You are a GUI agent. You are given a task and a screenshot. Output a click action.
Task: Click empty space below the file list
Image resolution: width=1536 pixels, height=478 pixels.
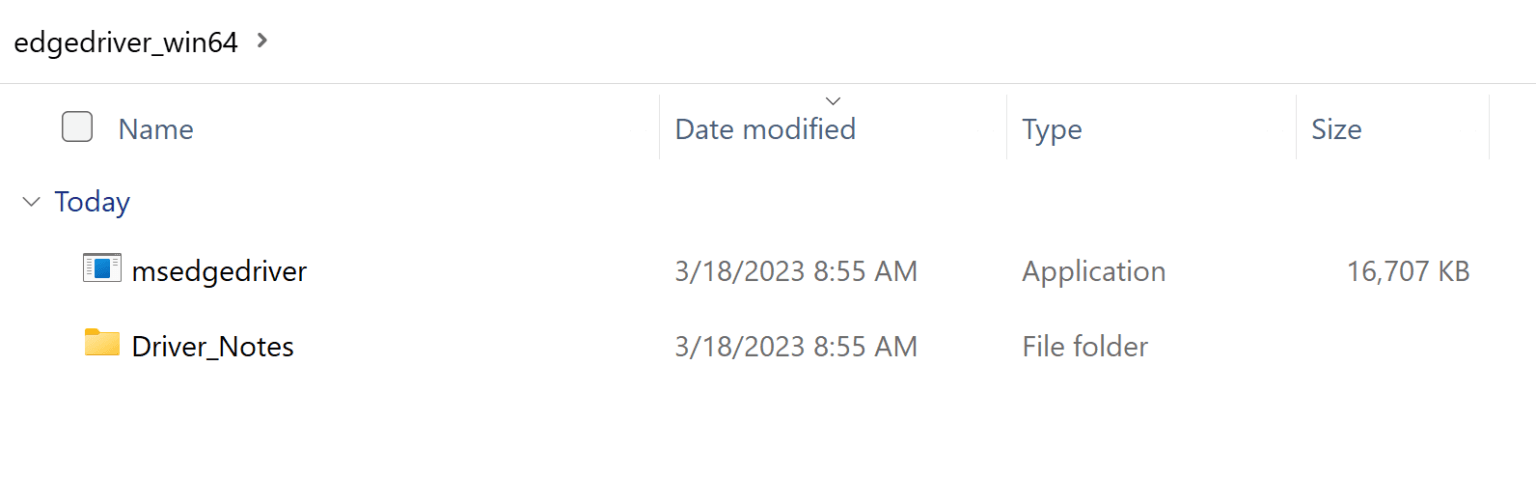tap(760, 430)
